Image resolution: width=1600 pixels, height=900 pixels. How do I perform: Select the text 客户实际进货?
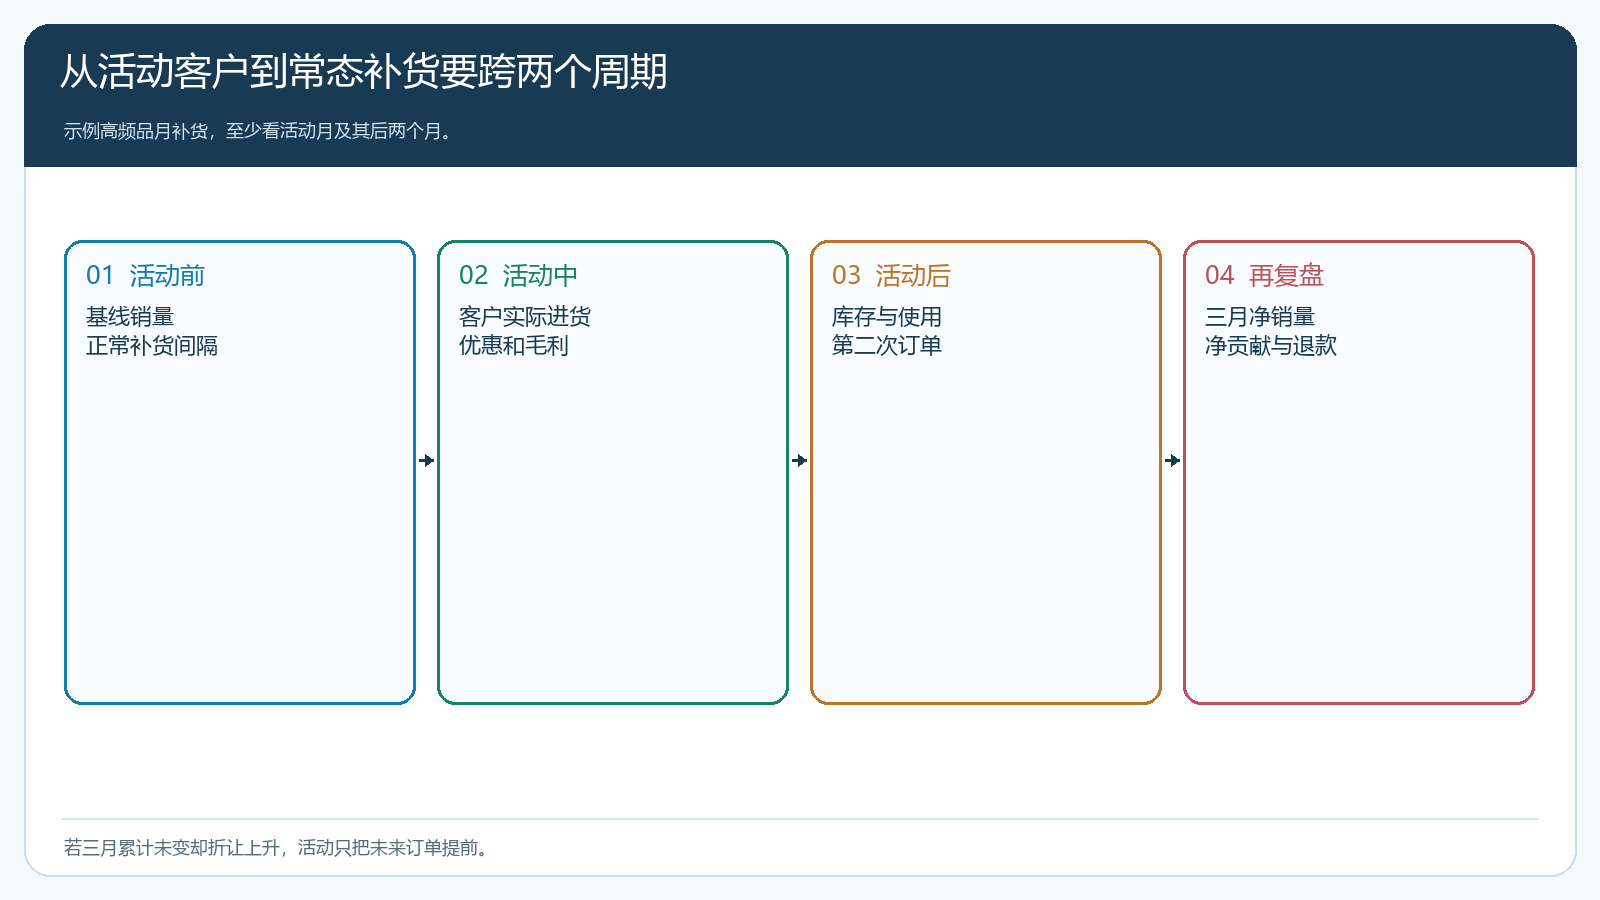tap(525, 317)
